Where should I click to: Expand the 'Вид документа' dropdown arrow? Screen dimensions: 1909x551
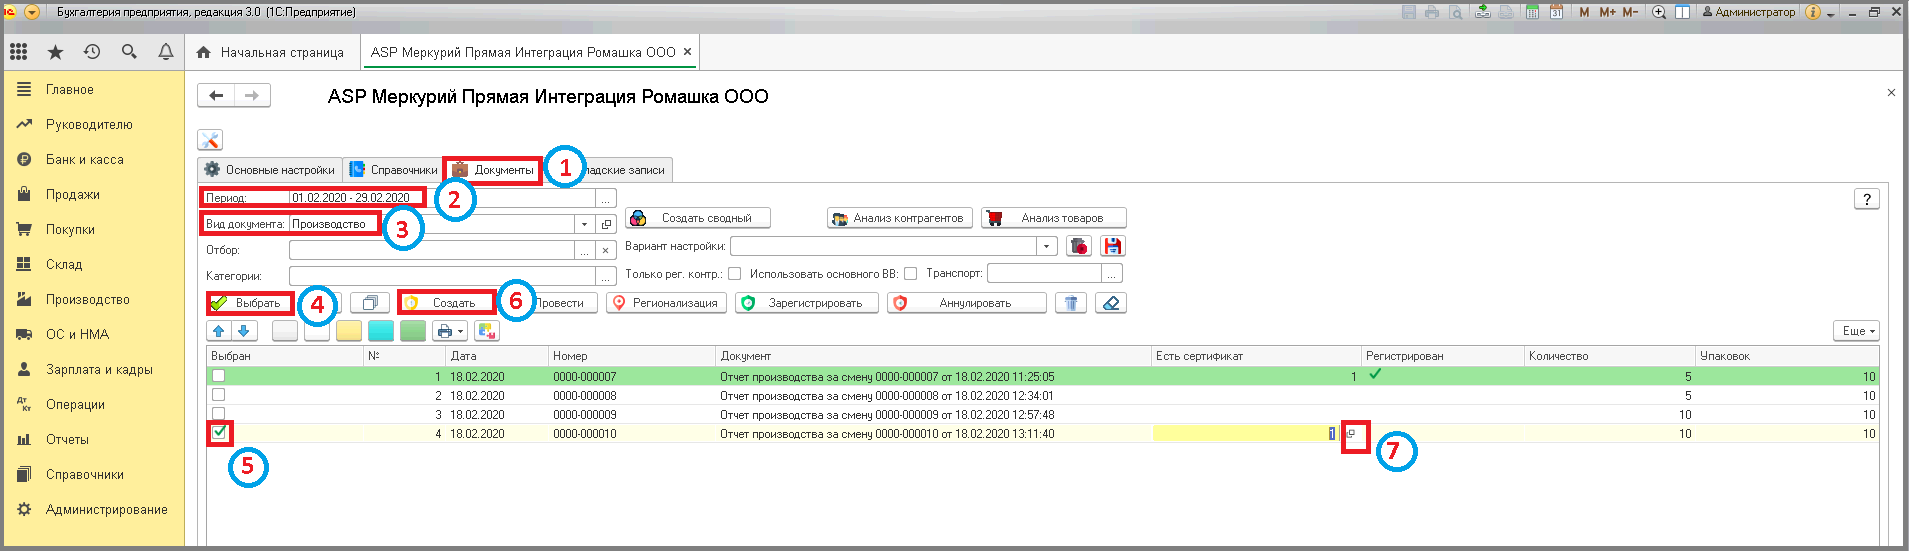tap(585, 224)
